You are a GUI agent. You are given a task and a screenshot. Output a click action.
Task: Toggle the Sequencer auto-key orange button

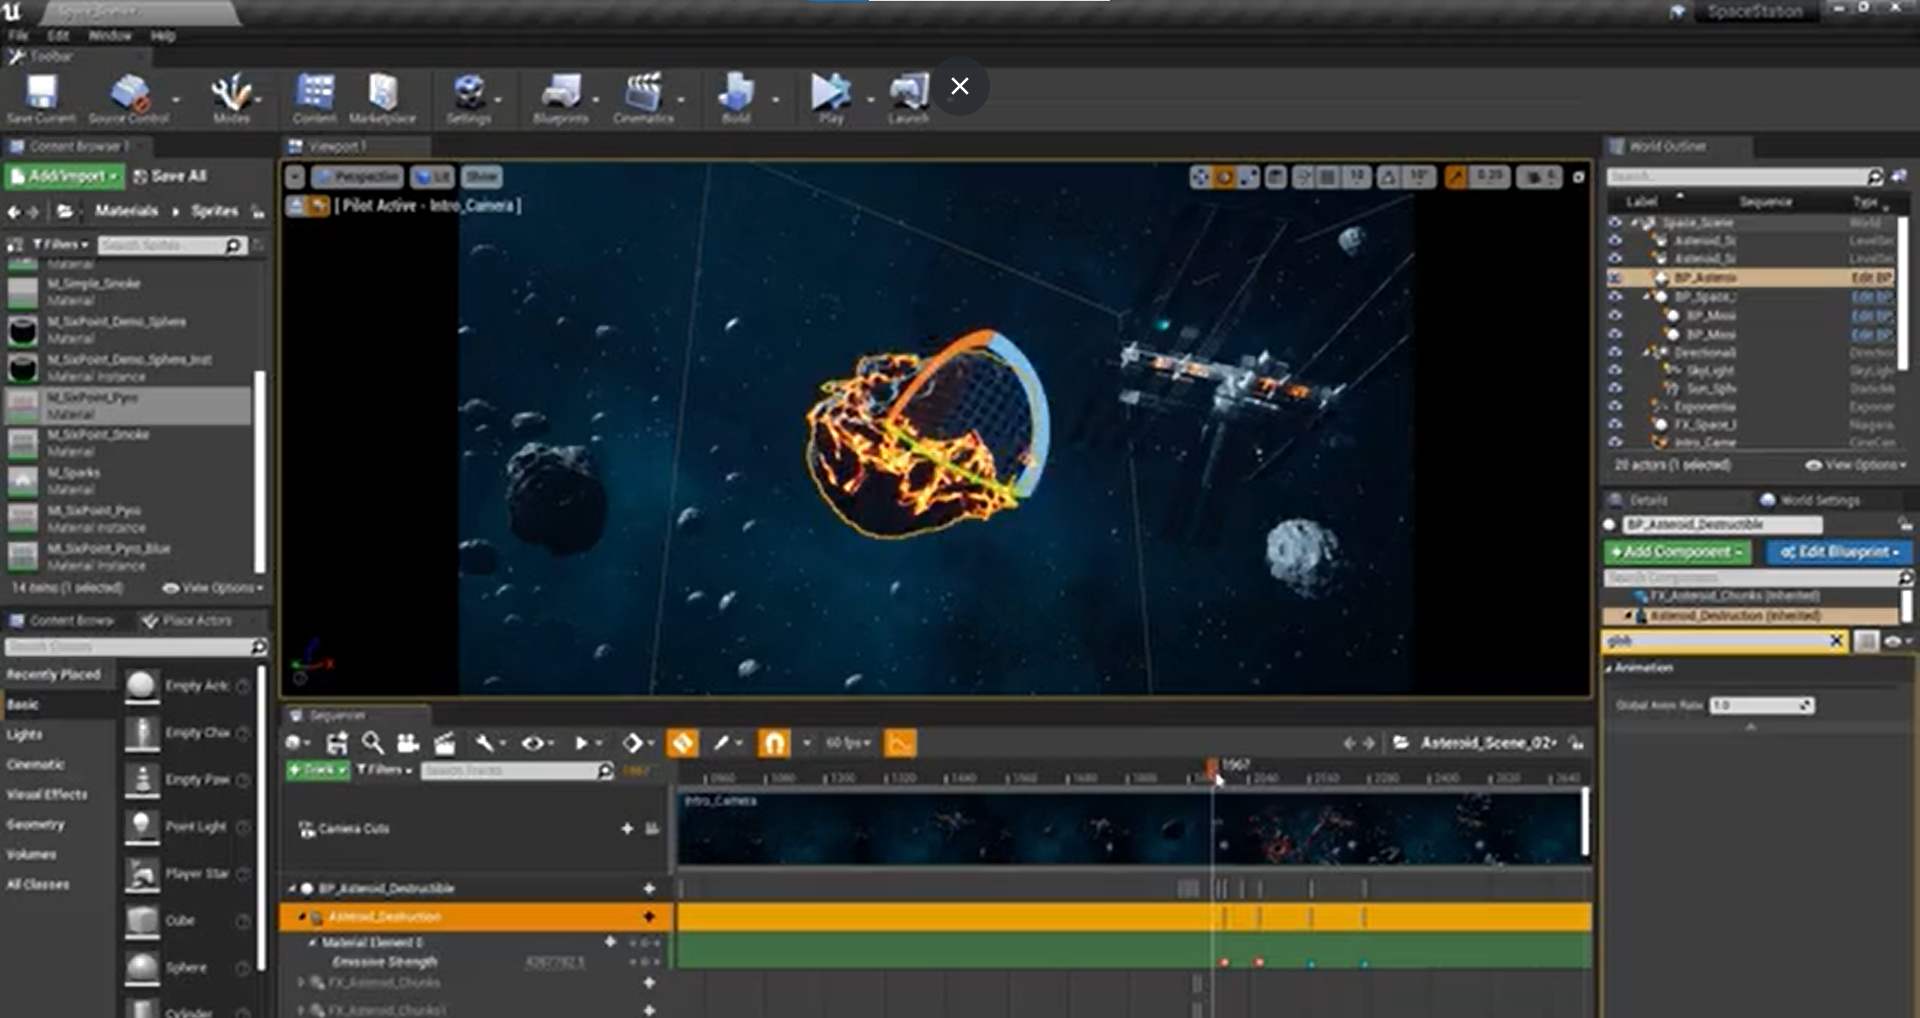pos(683,743)
